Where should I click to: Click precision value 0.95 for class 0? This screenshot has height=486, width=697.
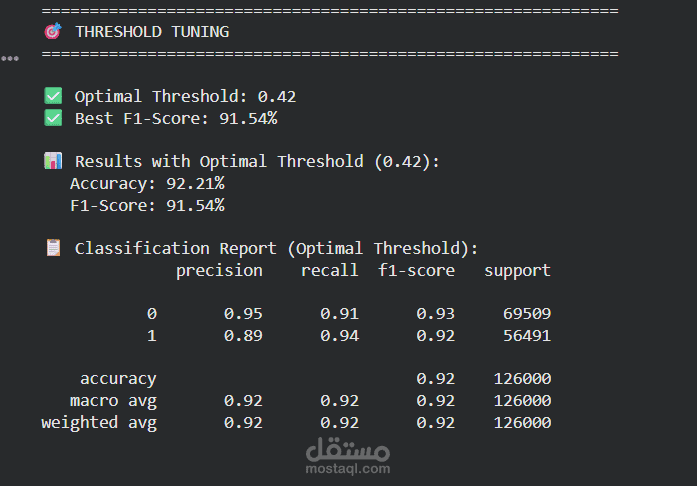pyautogui.click(x=243, y=313)
